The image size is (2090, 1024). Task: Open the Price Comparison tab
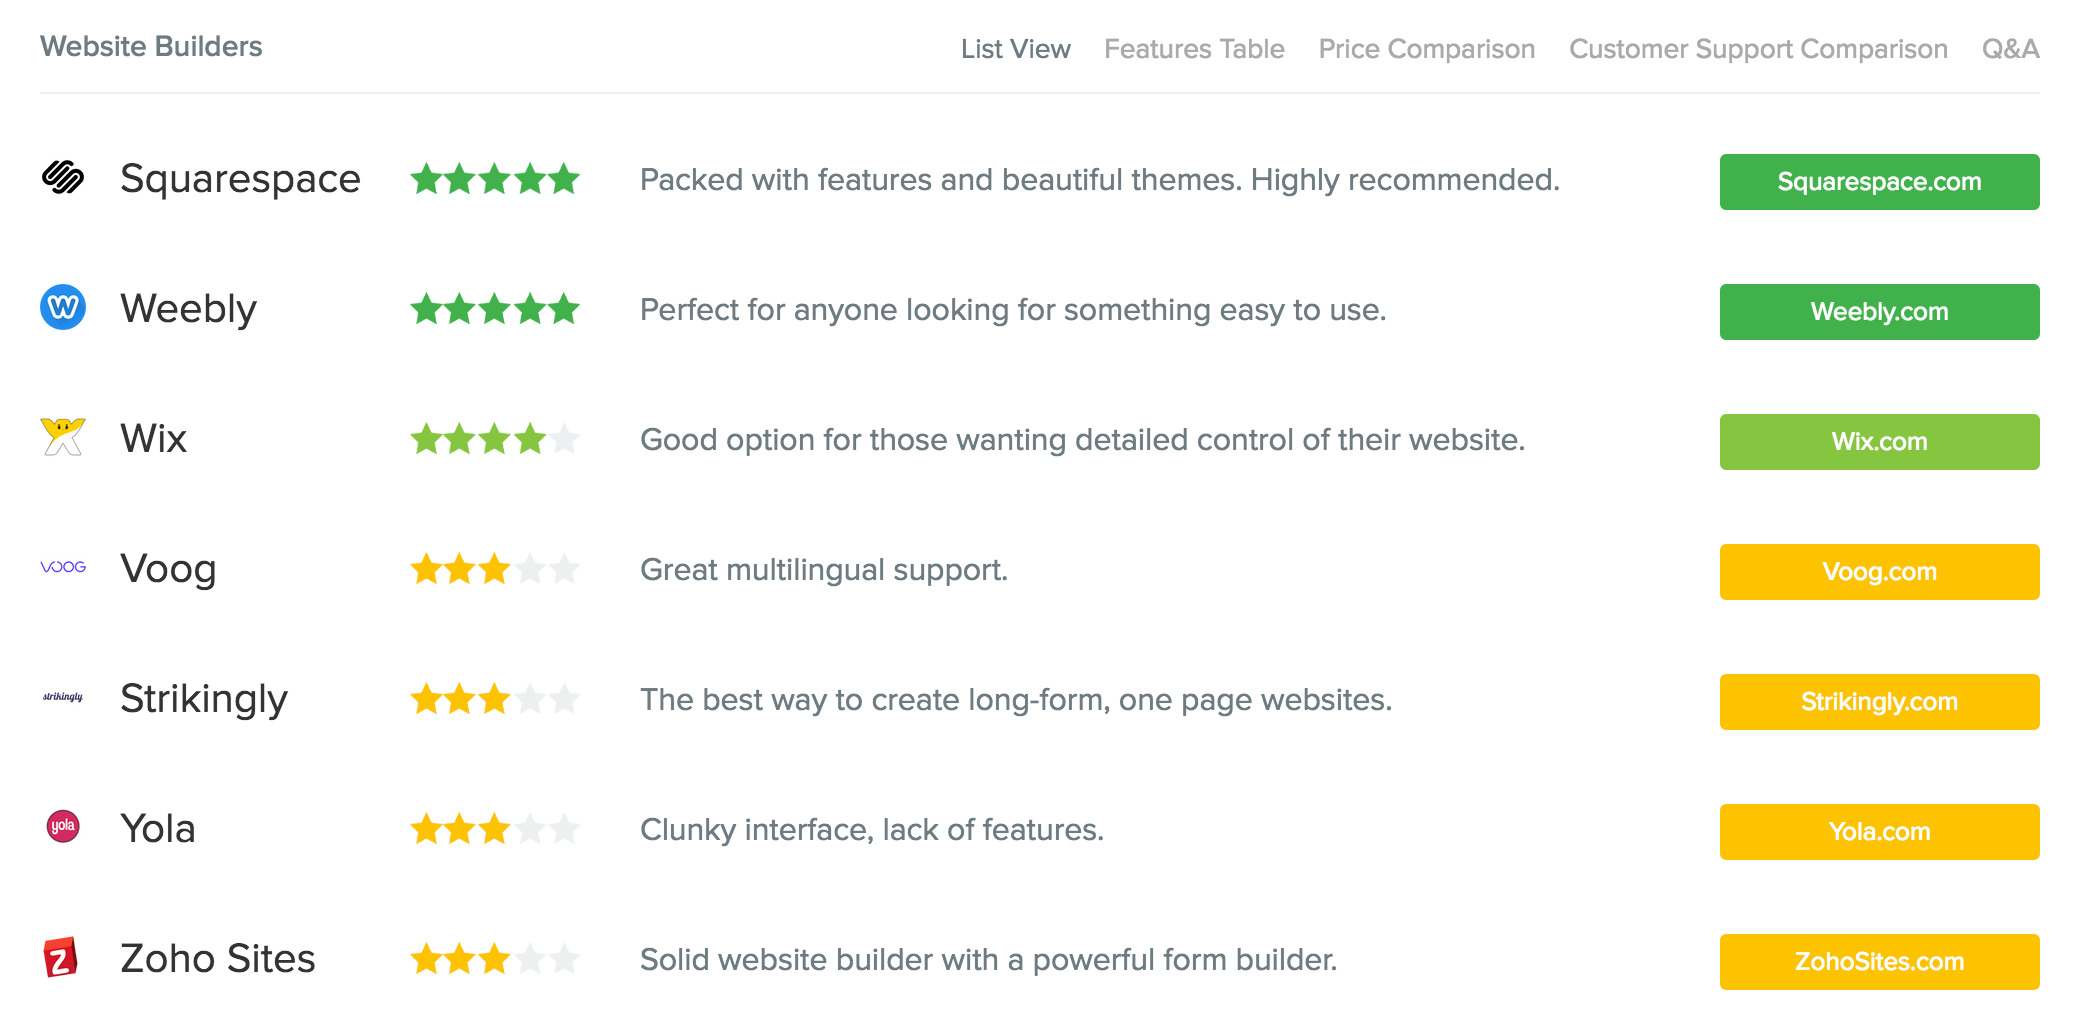tap(1426, 49)
